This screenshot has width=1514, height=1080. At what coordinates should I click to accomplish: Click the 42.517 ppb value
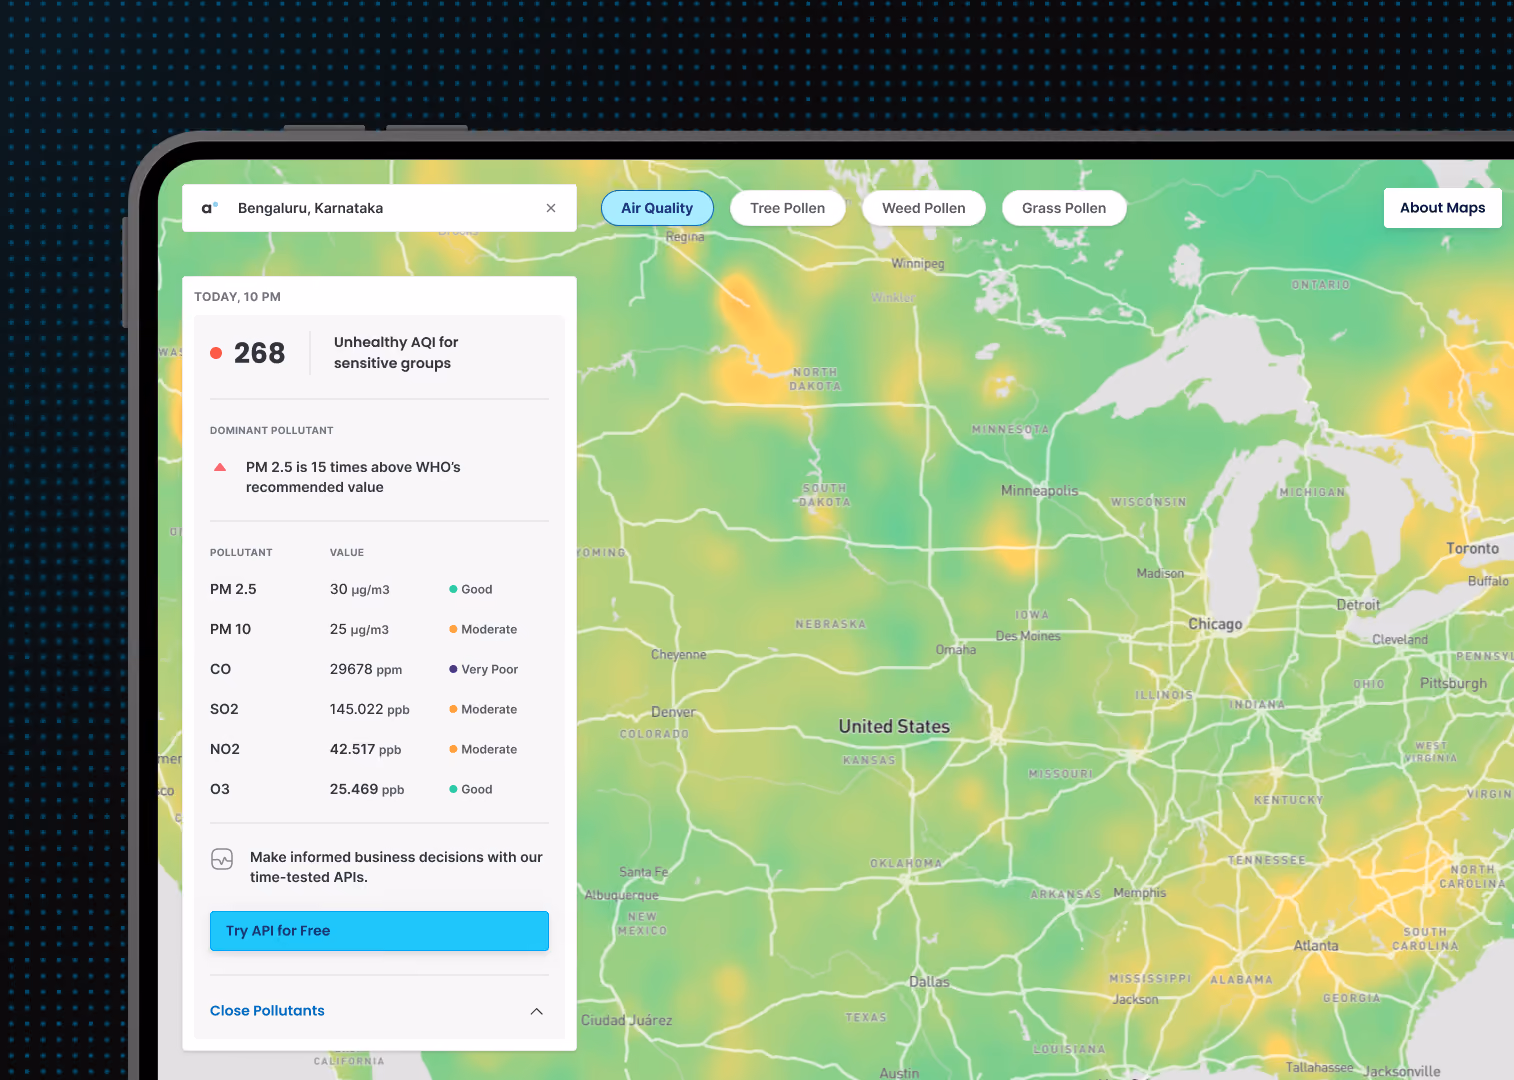click(x=365, y=749)
